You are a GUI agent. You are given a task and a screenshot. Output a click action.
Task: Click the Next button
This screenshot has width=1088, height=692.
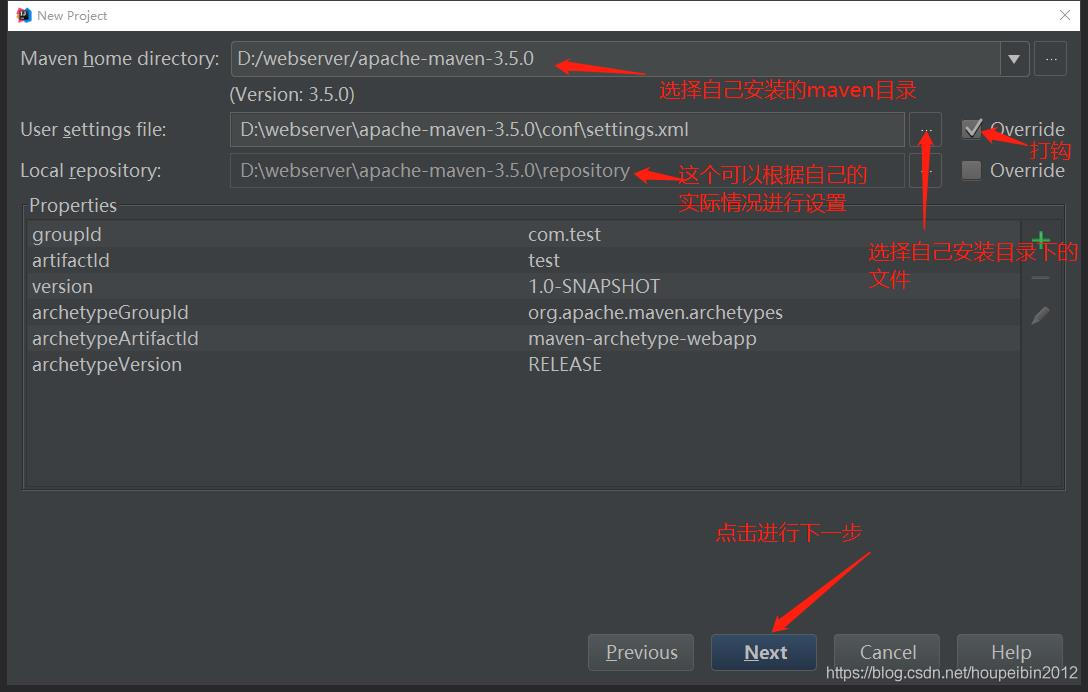coord(764,652)
